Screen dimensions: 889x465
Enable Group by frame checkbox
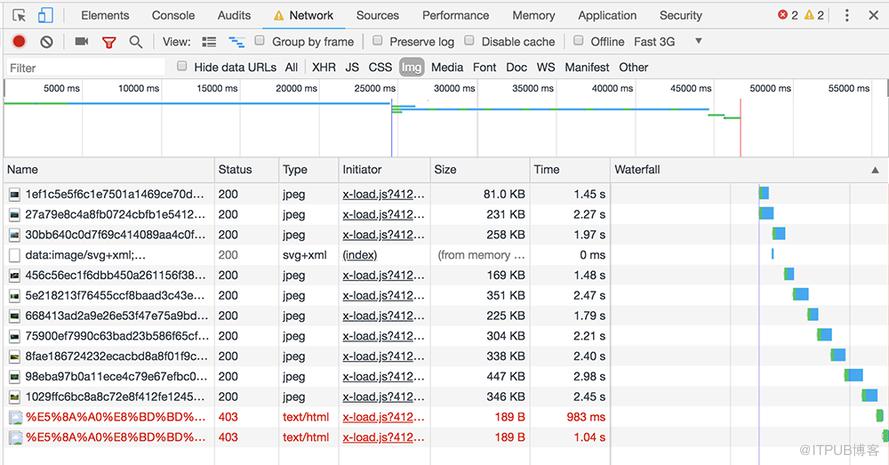(259, 40)
